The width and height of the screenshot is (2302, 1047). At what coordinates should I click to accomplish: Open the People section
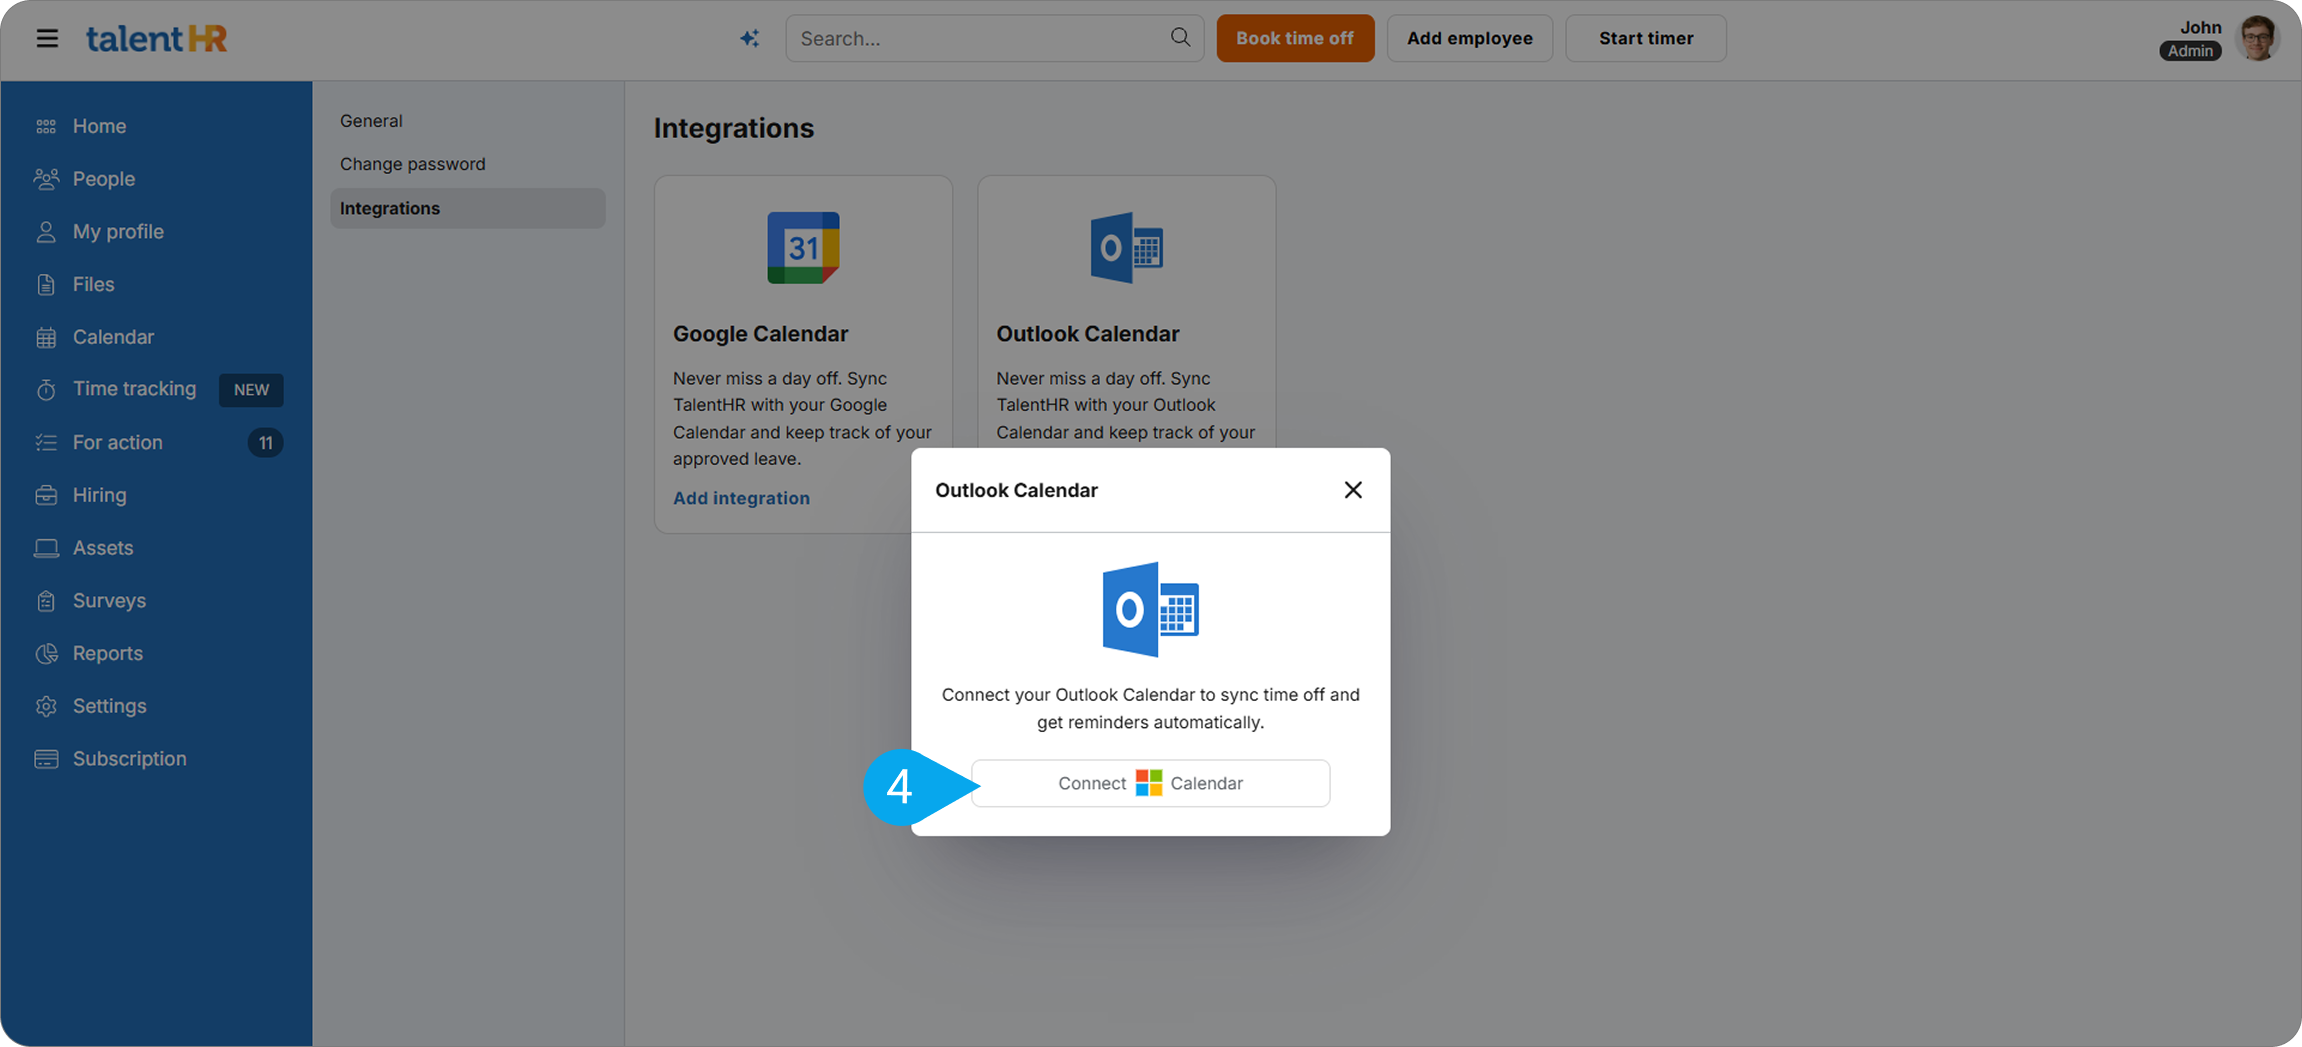103,179
